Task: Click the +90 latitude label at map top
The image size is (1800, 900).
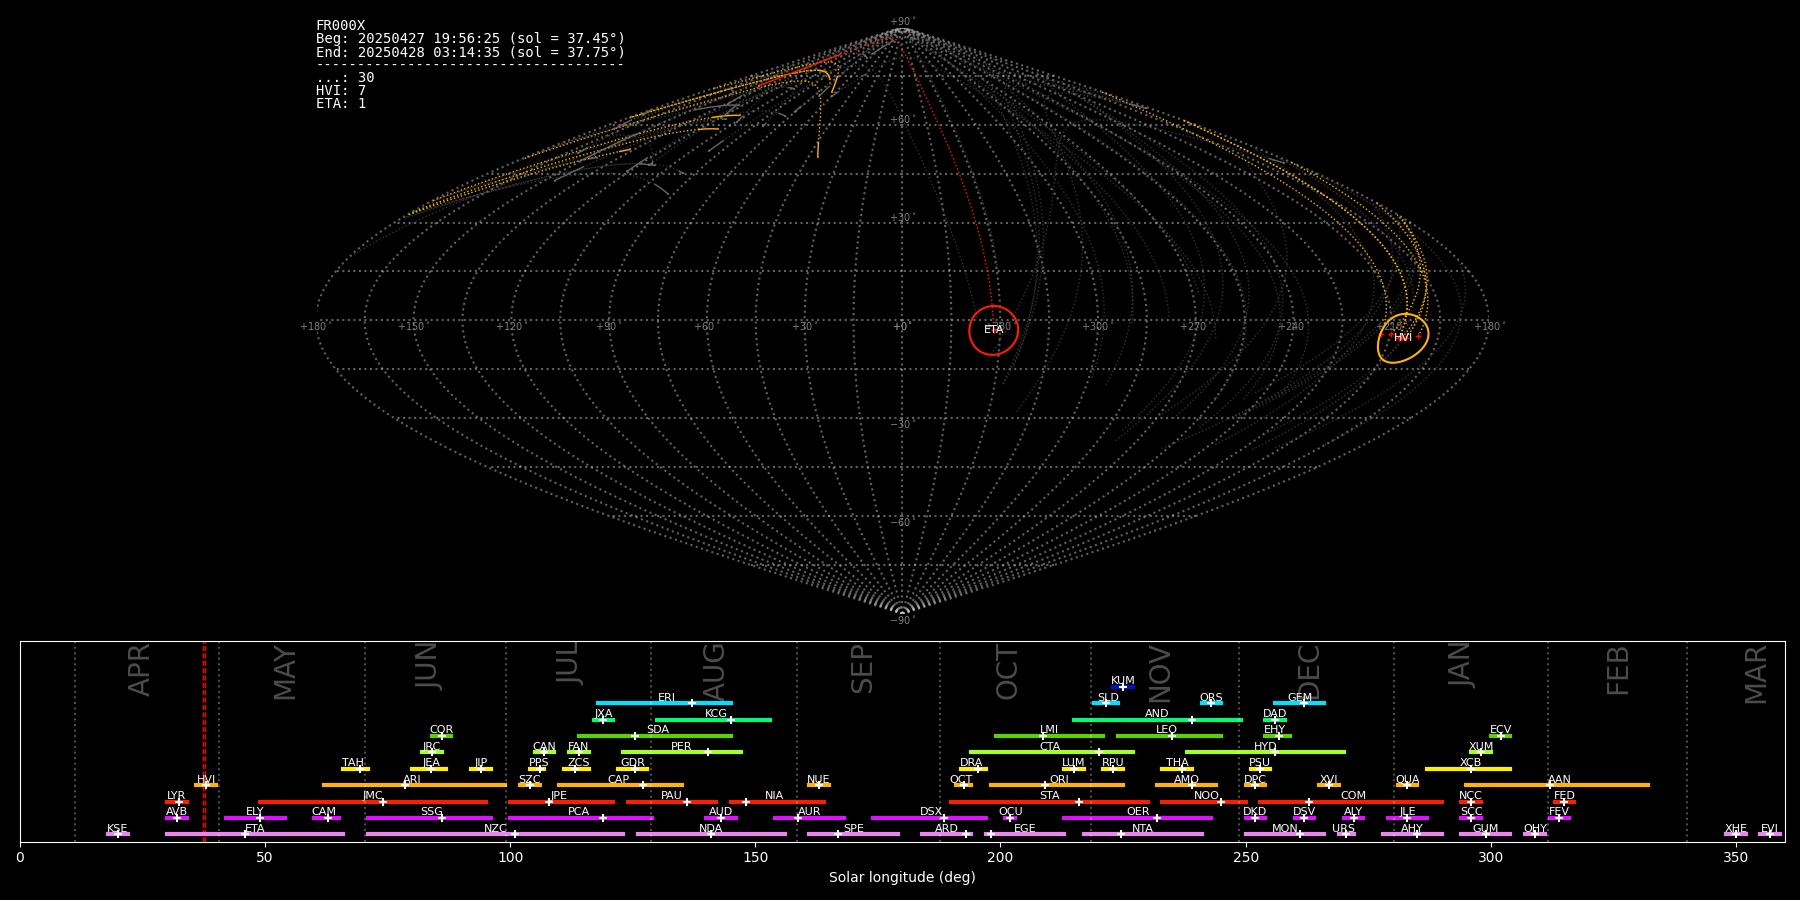Action: click(x=901, y=21)
